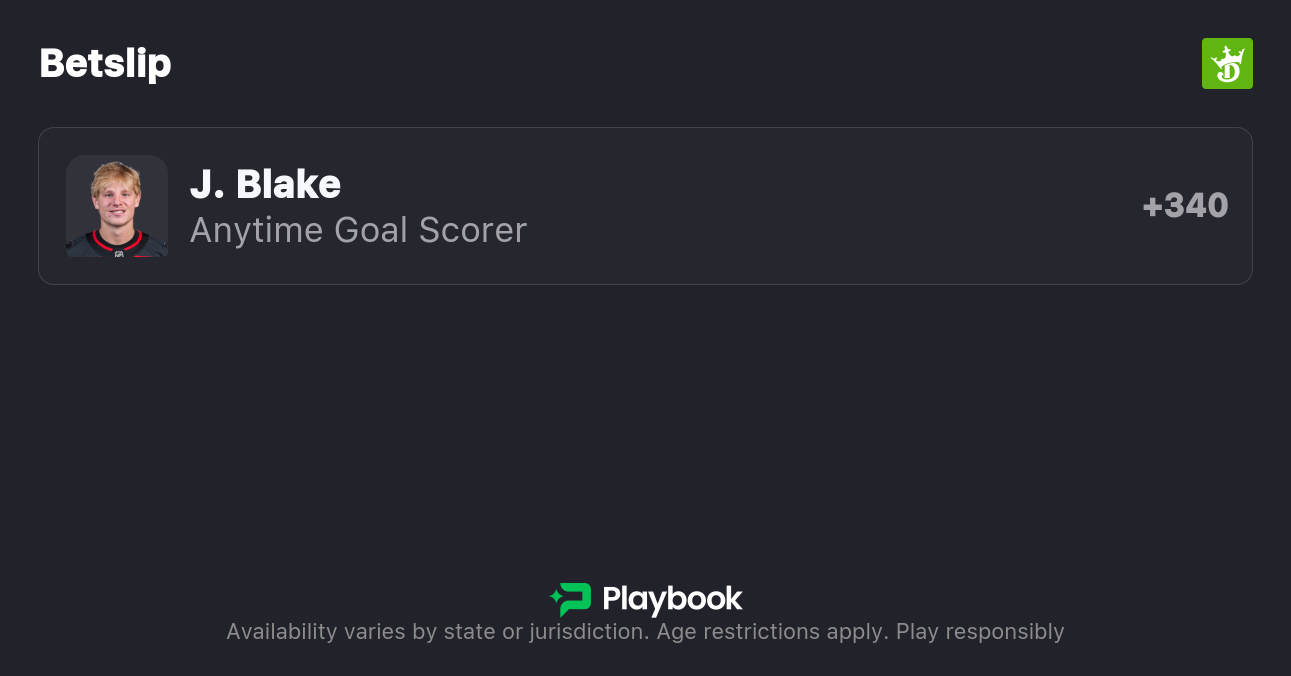
Task: Select the +340 odds value
Action: pos(1185,206)
